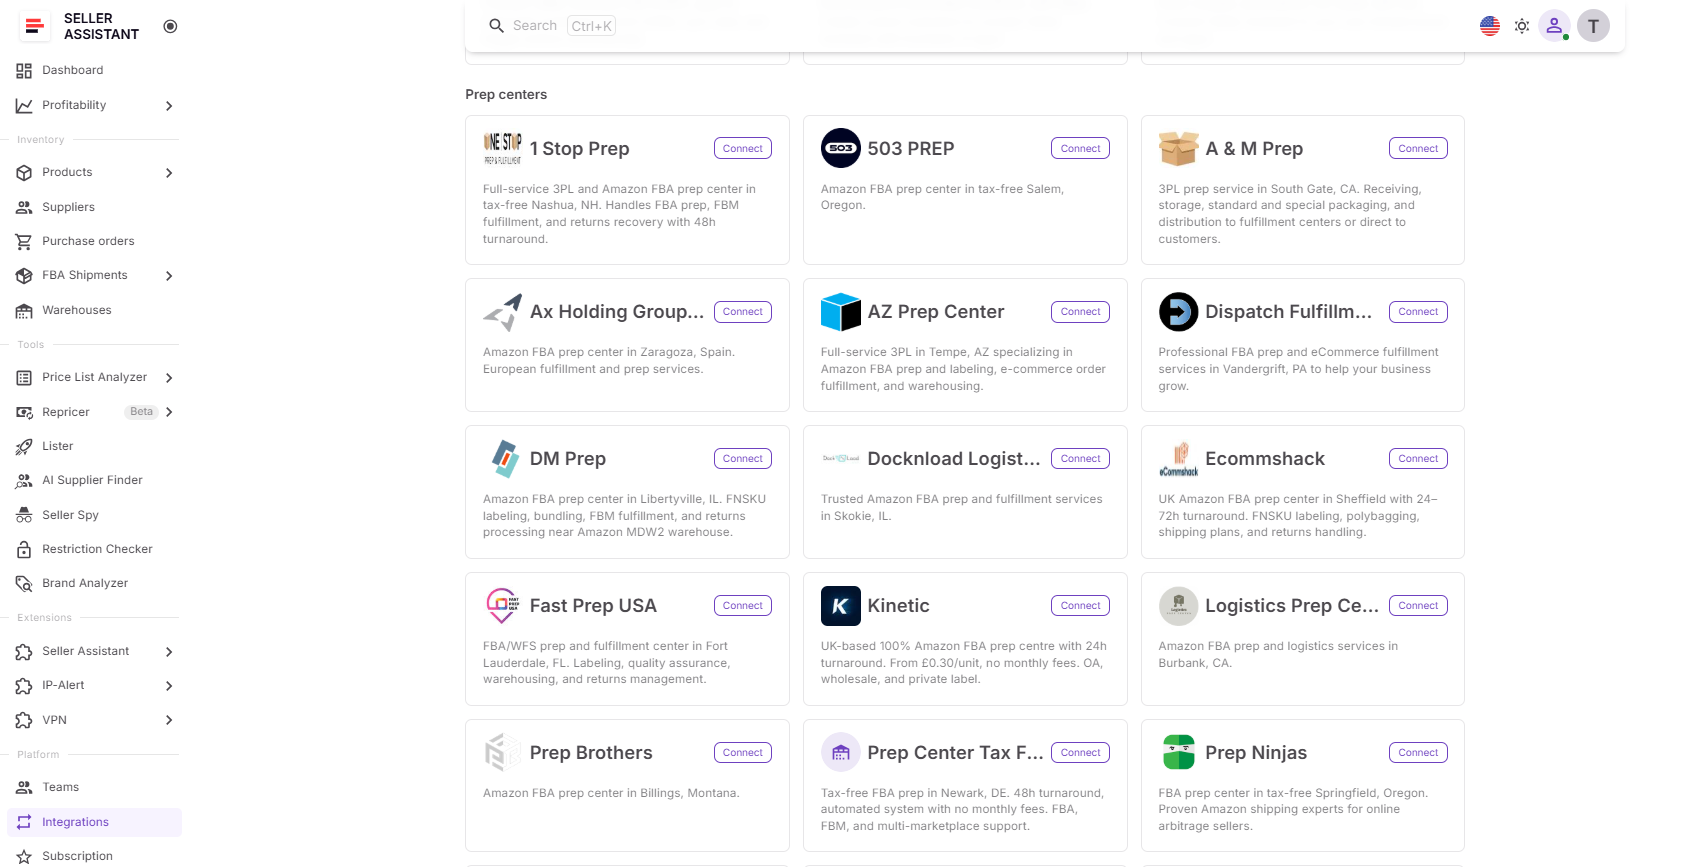
Task: Click the Integrations arrows icon
Action: click(x=24, y=822)
